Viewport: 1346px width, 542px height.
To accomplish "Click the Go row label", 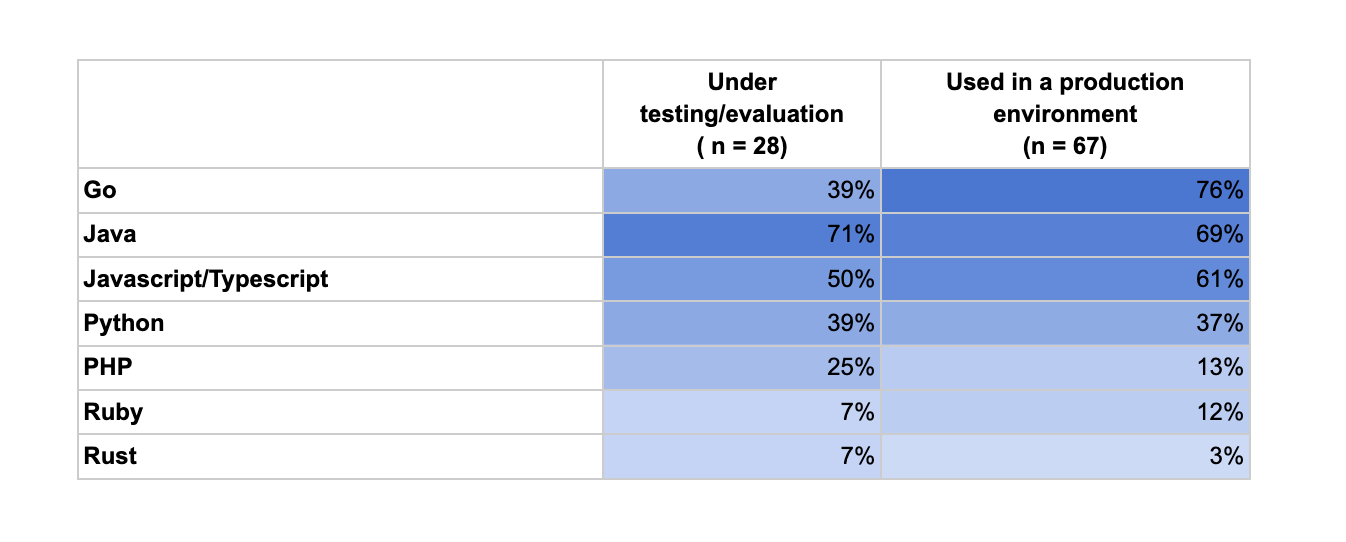I will pyautogui.click(x=100, y=190).
